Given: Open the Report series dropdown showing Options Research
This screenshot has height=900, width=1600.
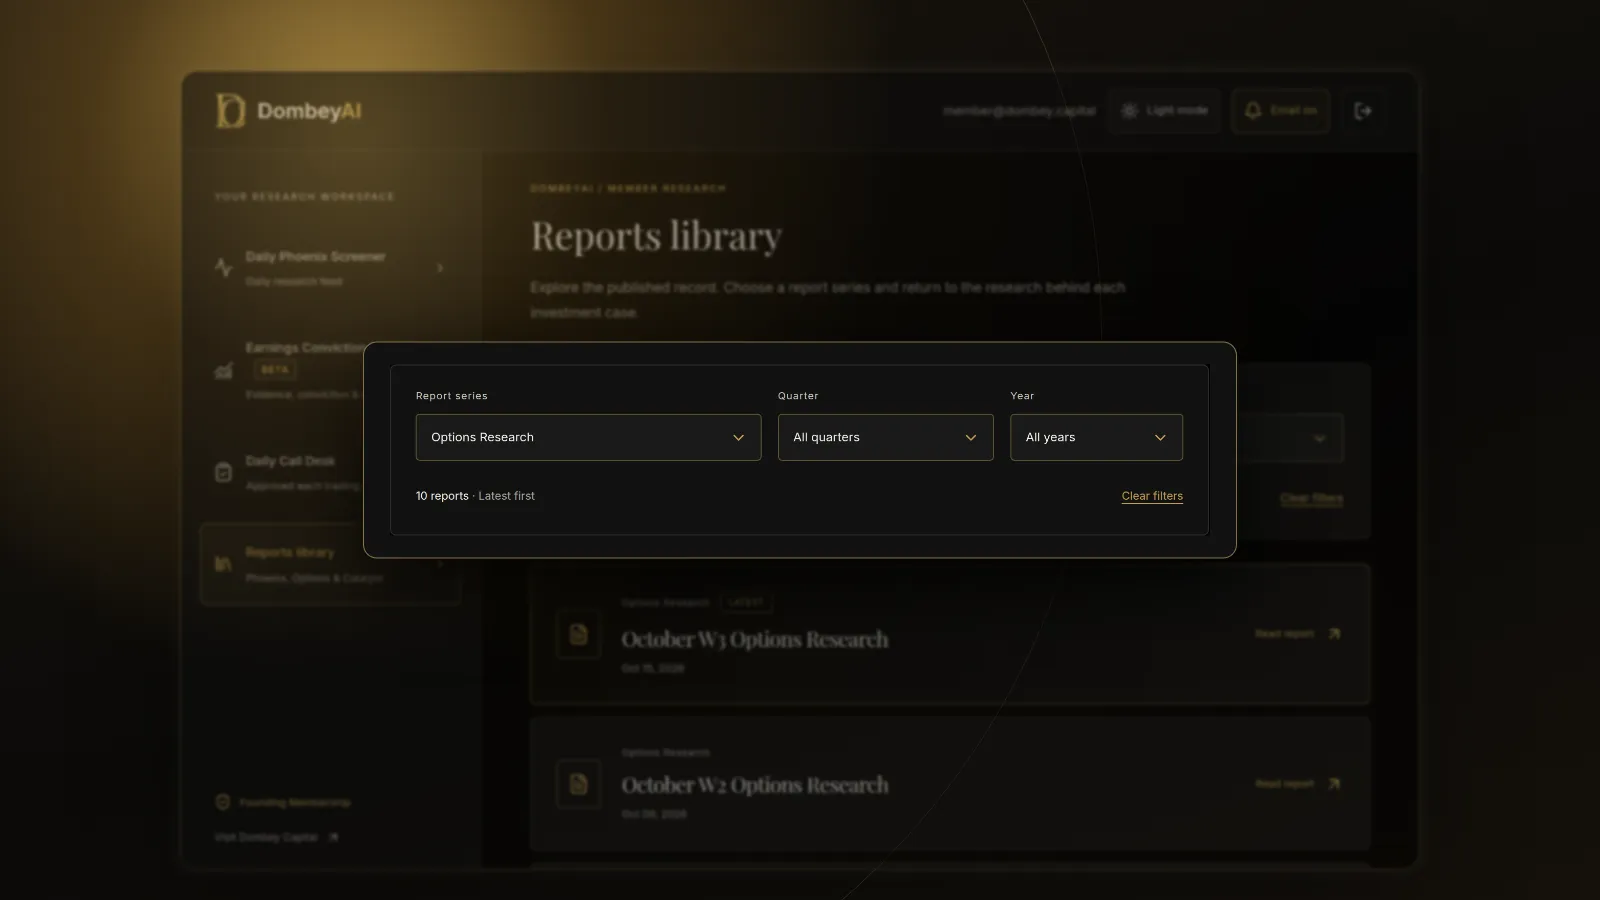Looking at the screenshot, I should click(588, 437).
